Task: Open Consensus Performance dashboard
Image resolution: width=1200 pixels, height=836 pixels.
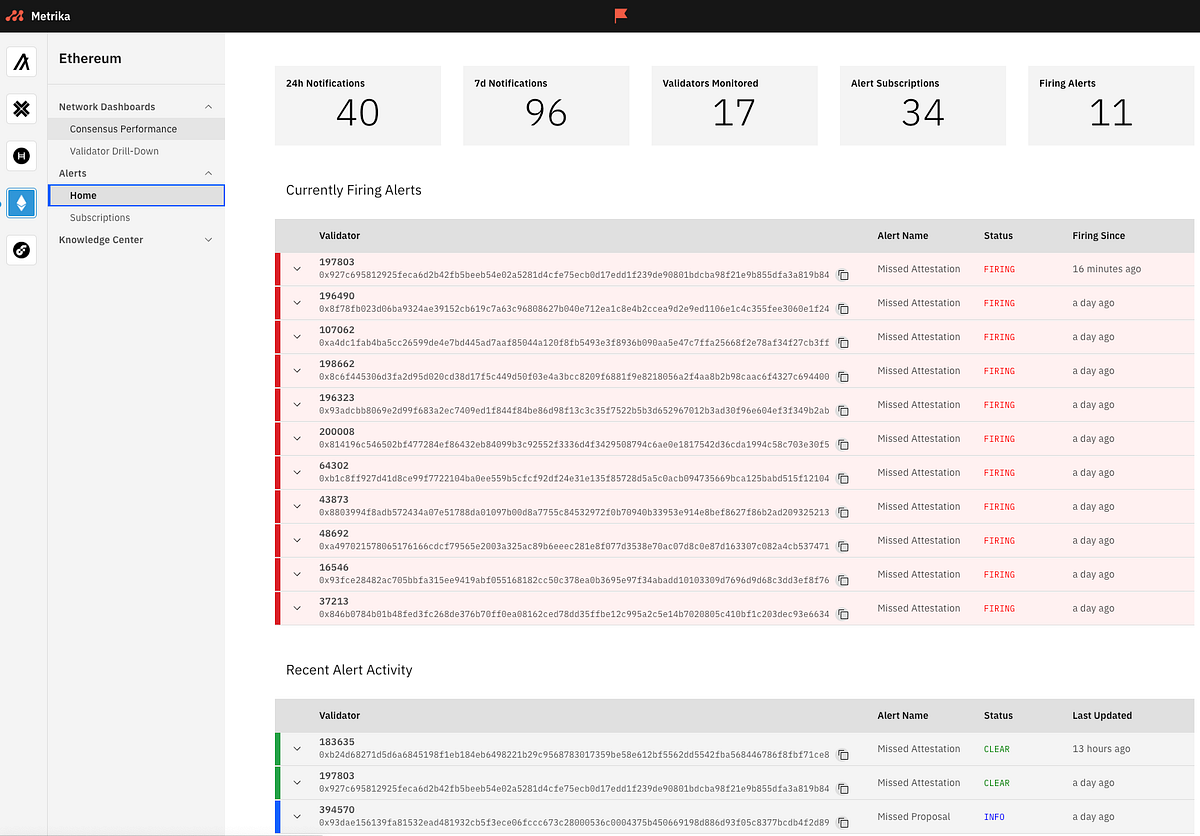Action: [x=136, y=129]
